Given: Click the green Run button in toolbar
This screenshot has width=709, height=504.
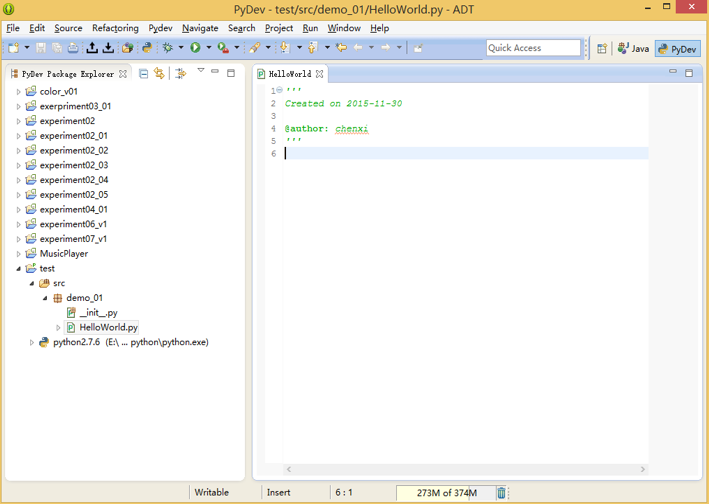Looking at the screenshot, I should (196, 48).
